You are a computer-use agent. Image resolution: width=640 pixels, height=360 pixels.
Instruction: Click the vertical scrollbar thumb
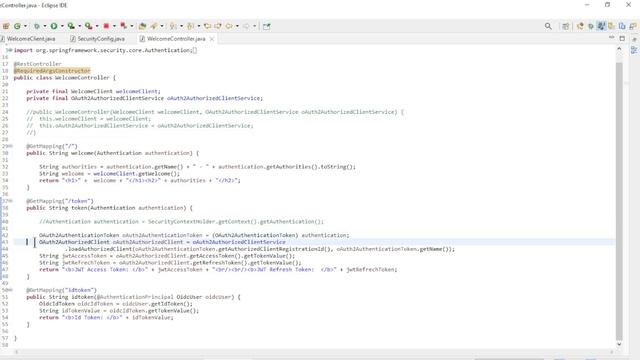619,200
